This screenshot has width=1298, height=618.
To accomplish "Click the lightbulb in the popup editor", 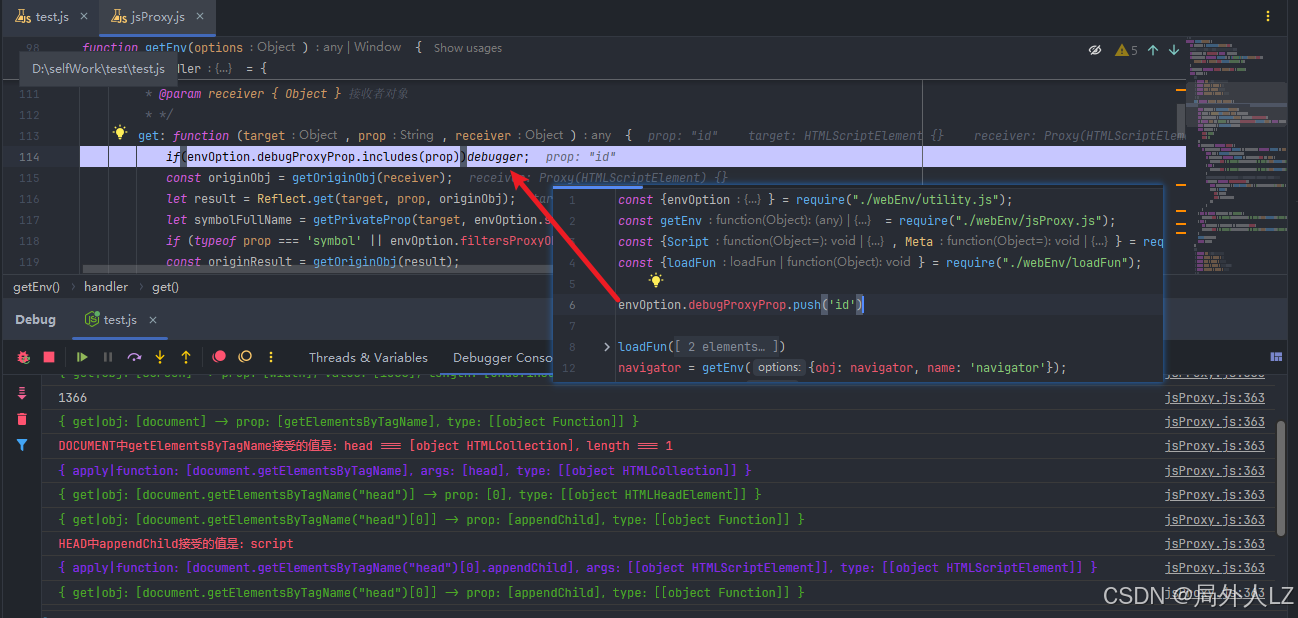I will [x=656, y=281].
